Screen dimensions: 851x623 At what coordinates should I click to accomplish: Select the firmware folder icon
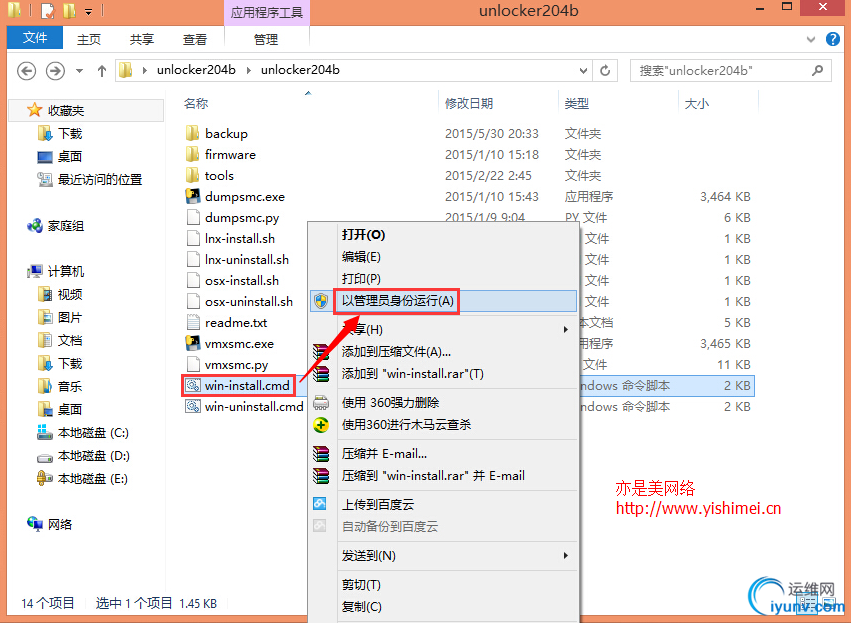[x=193, y=154]
